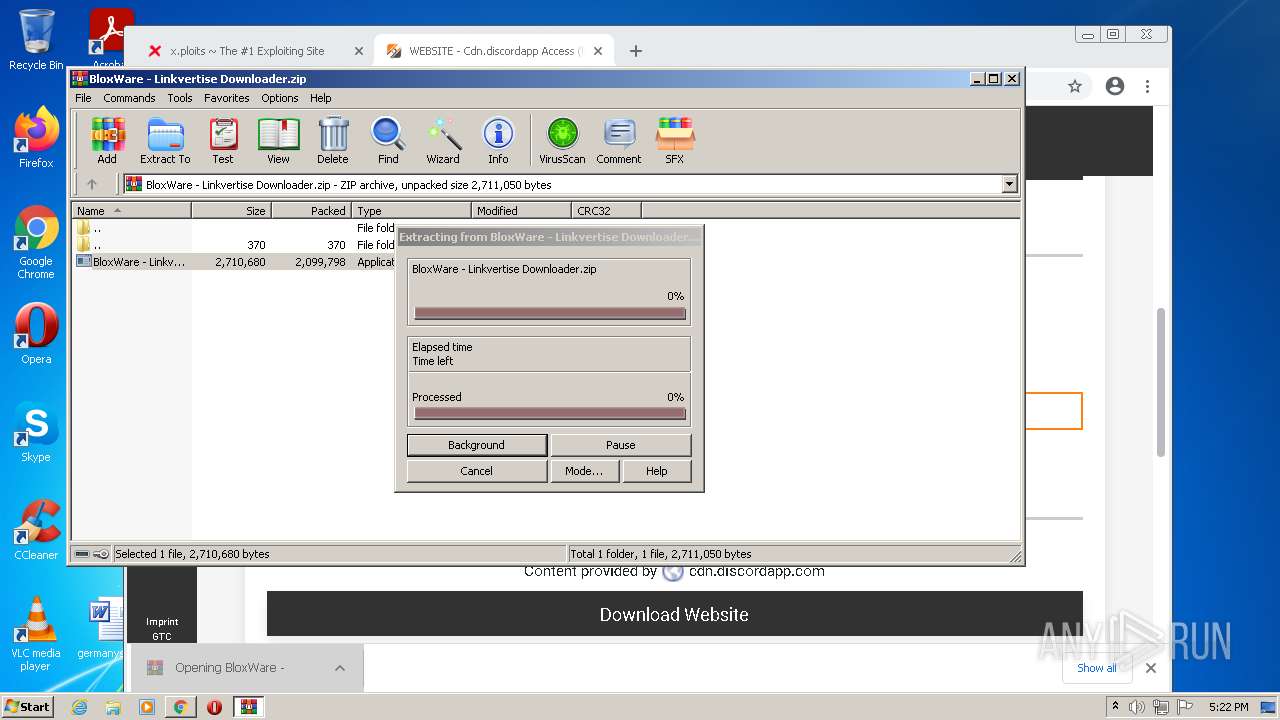Image resolution: width=1280 pixels, height=720 pixels.
Task: Close the downloads bar
Action: 1150,668
